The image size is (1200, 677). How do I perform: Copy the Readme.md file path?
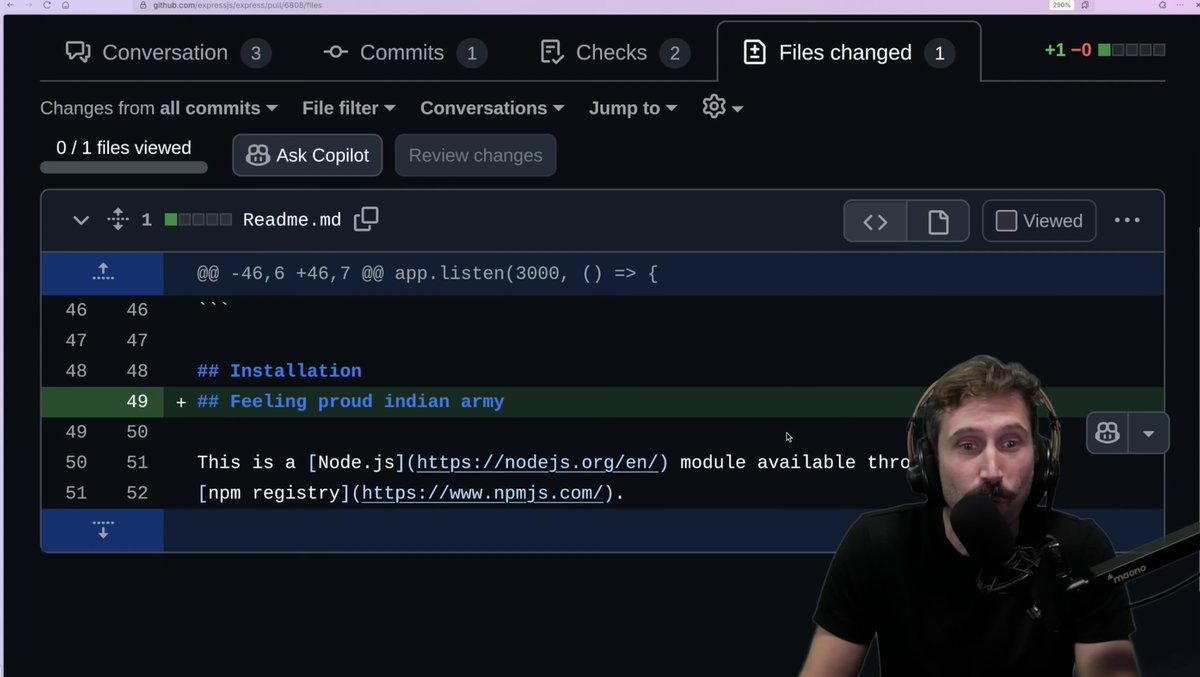click(366, 219)
